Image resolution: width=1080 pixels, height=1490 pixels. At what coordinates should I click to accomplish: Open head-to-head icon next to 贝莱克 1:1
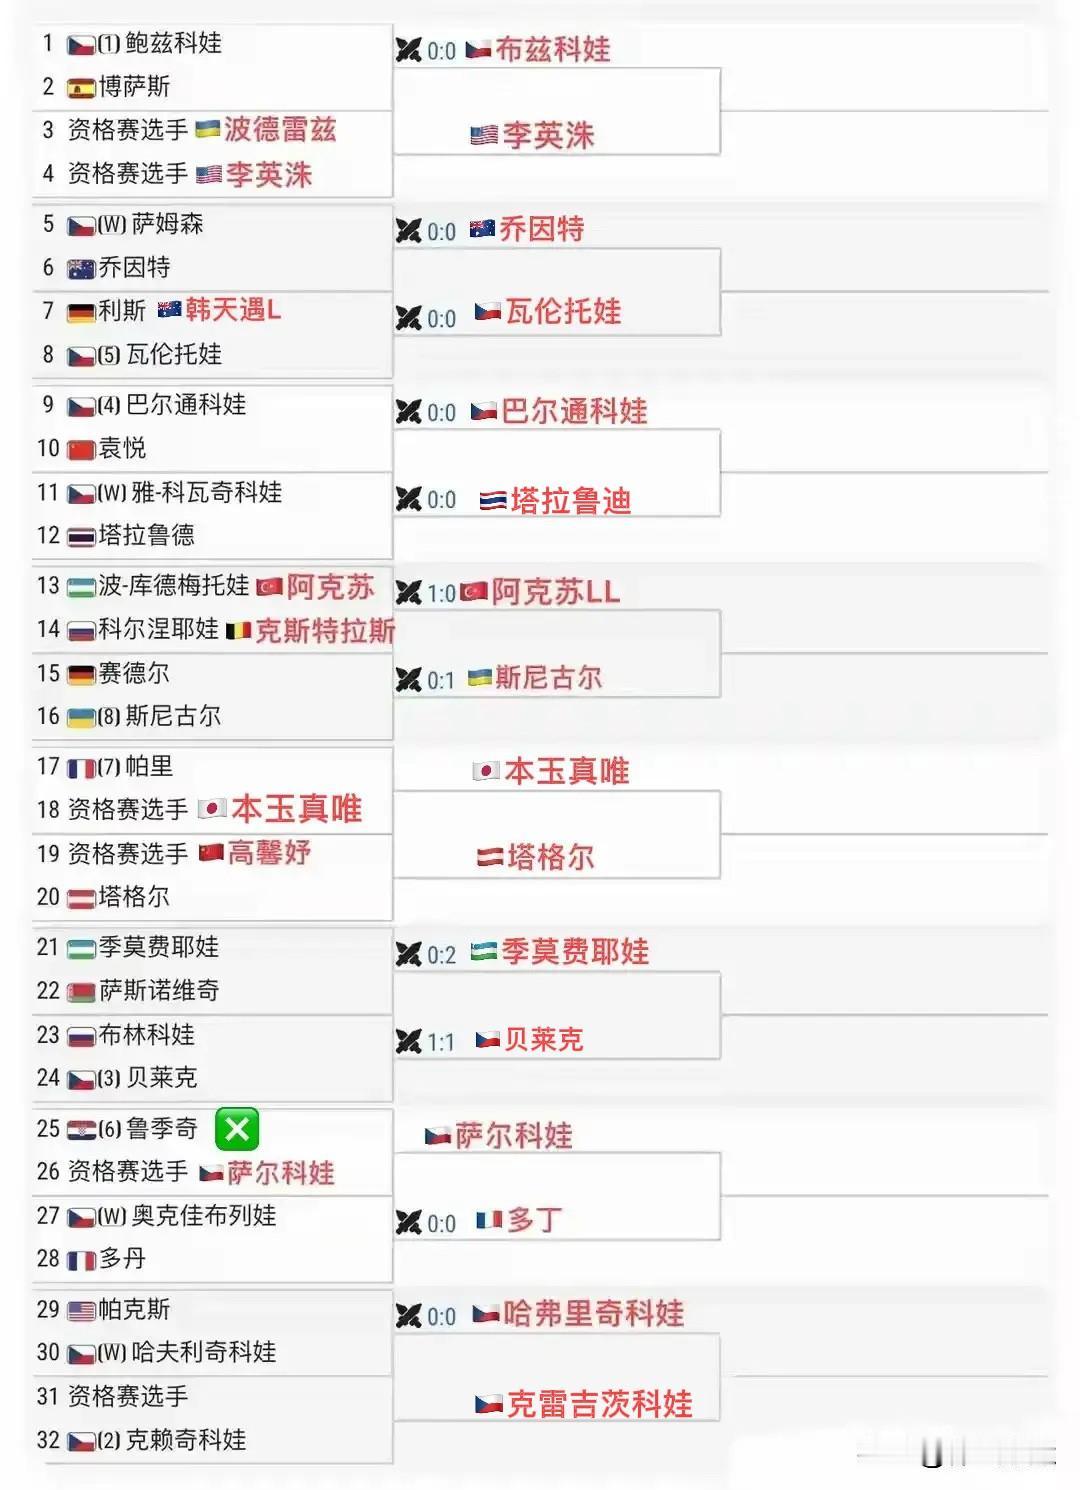pyautogui.click(x=408, y=1042)
